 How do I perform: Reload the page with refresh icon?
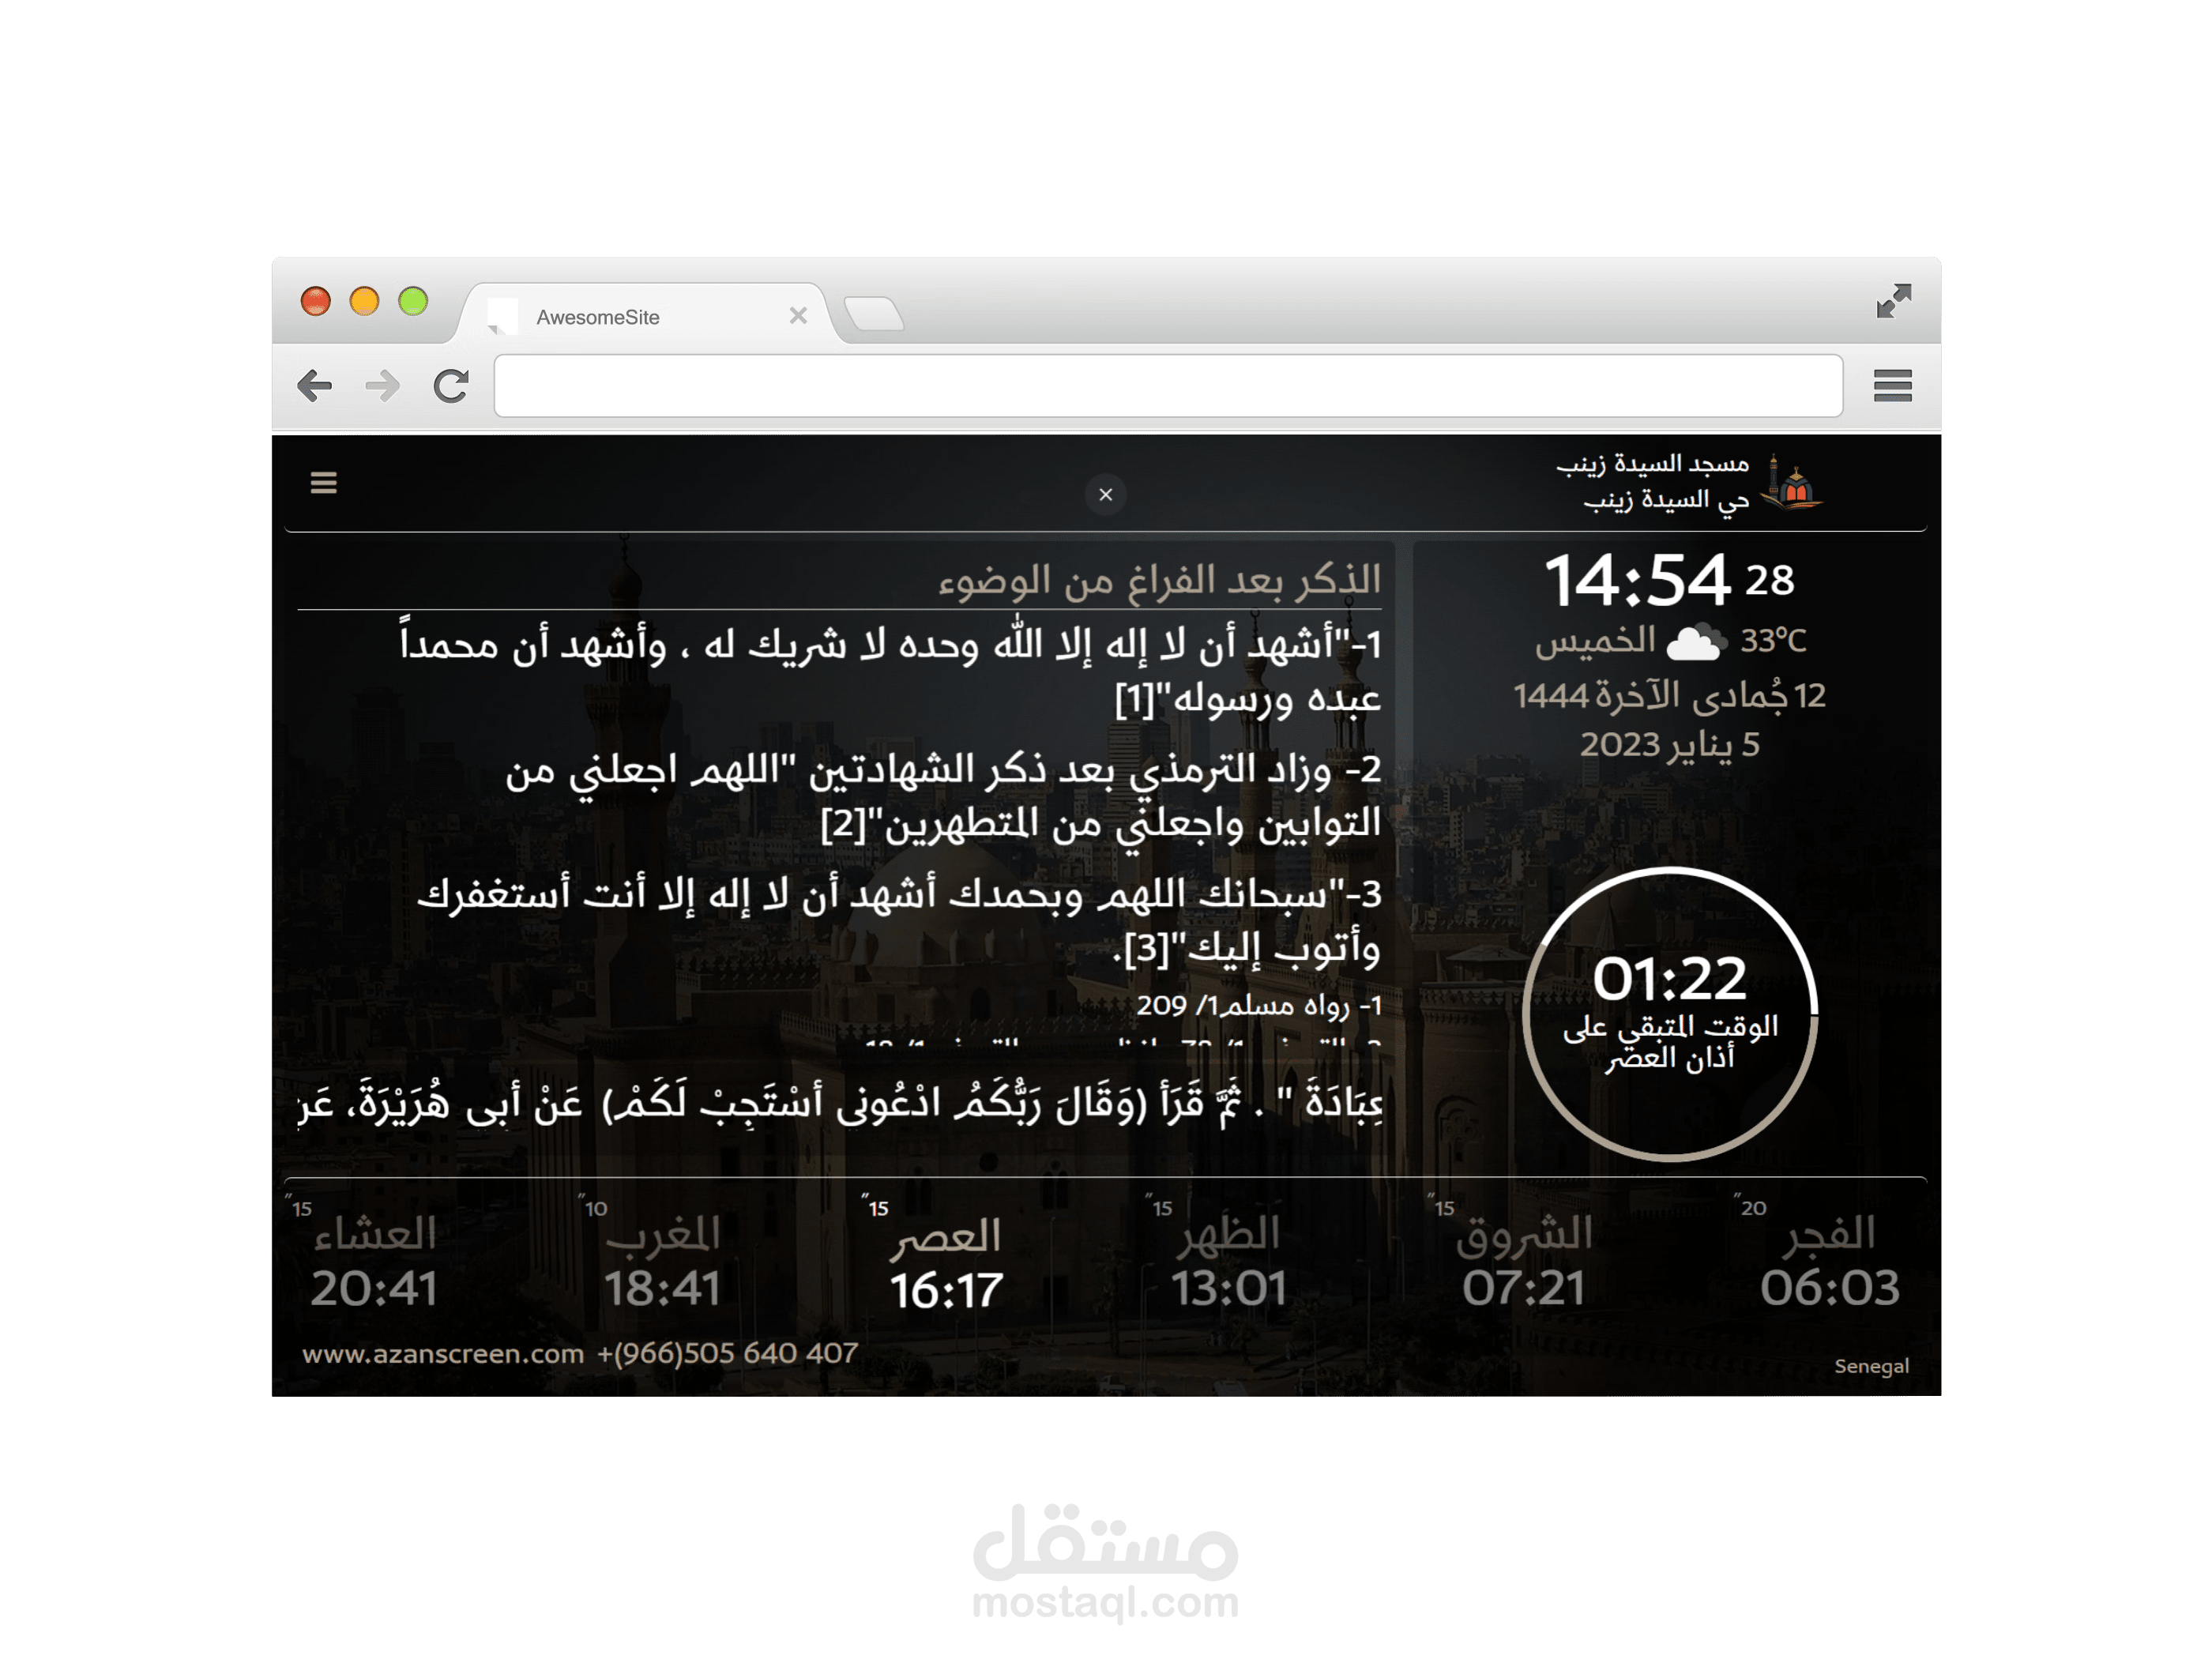pos(451,385)
